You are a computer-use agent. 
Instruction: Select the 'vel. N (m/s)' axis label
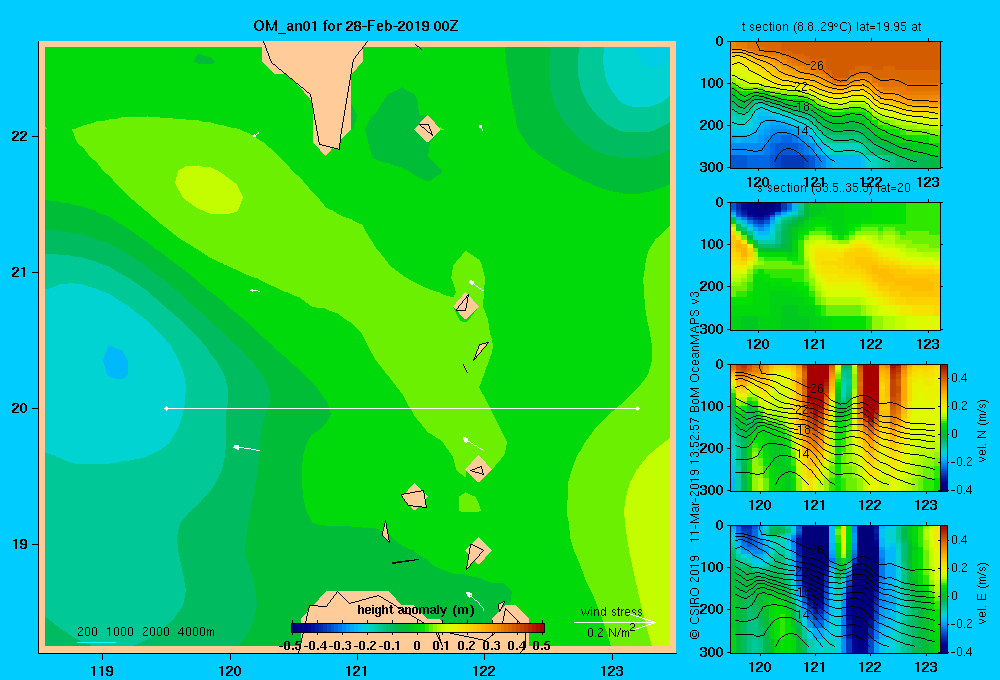pyautogui.click(x=983, y=431)
